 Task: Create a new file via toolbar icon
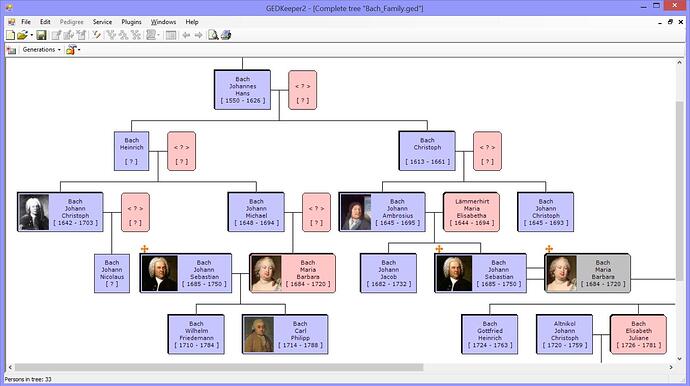[10, 35]
